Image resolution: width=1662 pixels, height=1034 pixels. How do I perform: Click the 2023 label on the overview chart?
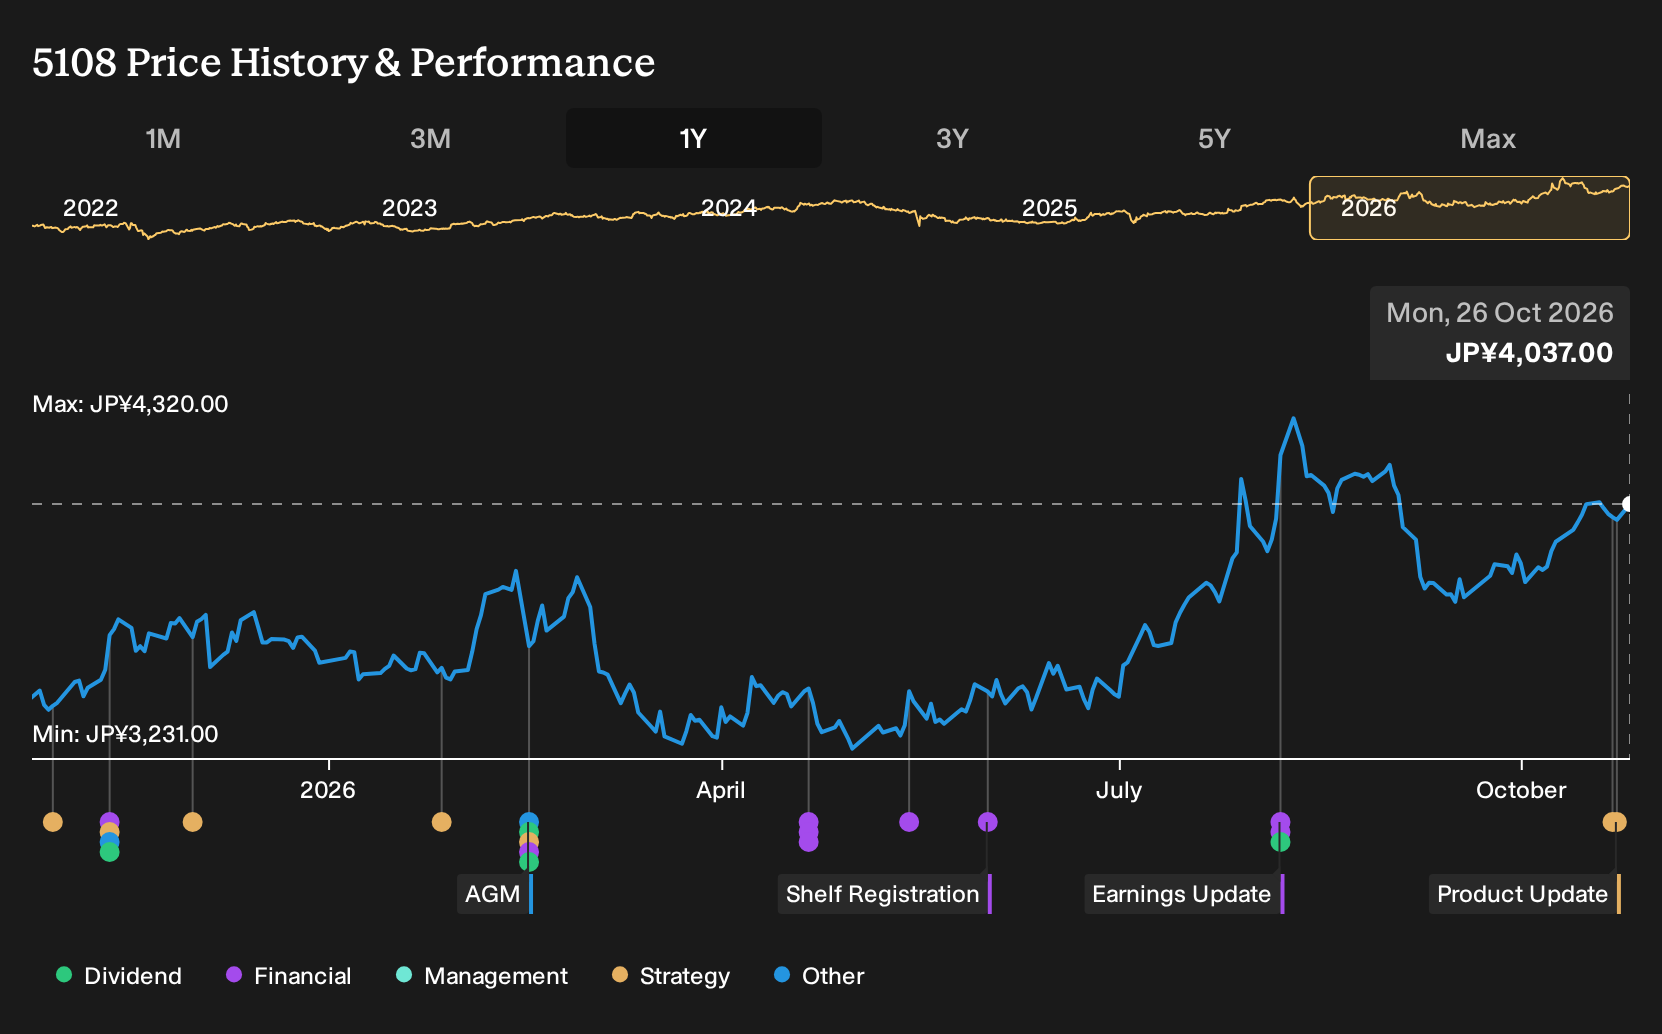pos(409,208)
